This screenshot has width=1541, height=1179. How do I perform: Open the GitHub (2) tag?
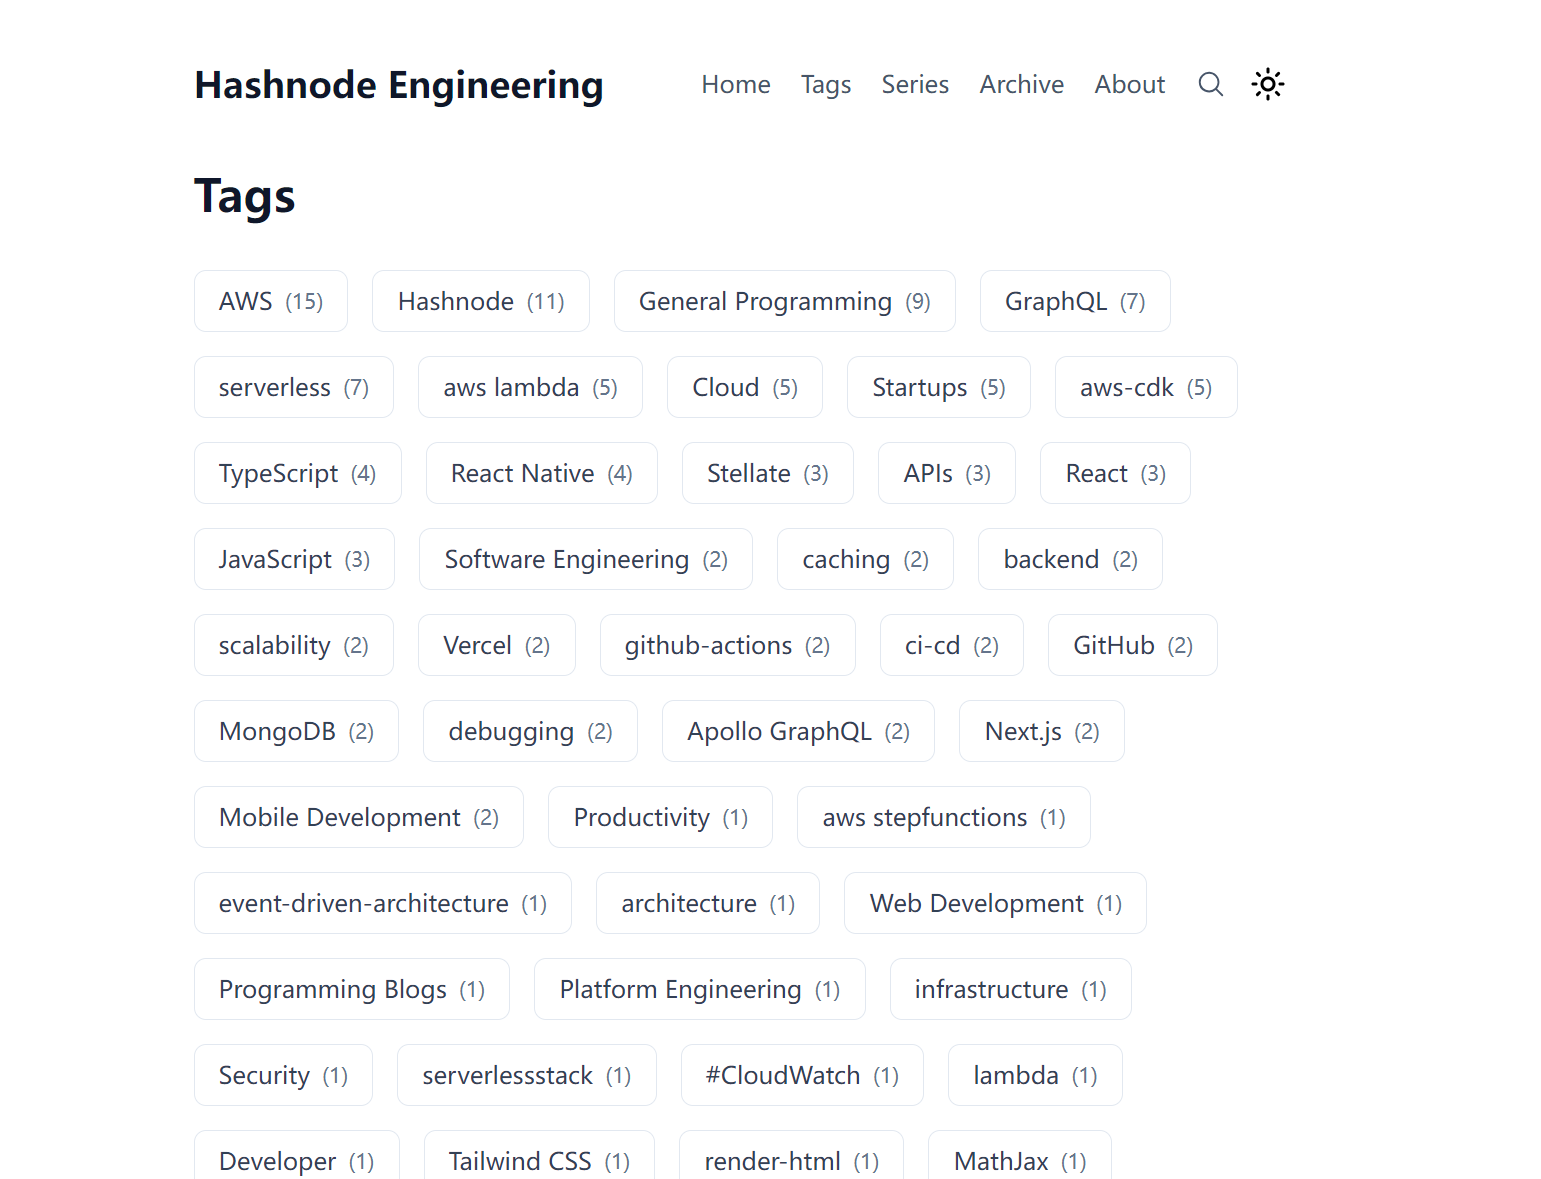pos(1133,645)
